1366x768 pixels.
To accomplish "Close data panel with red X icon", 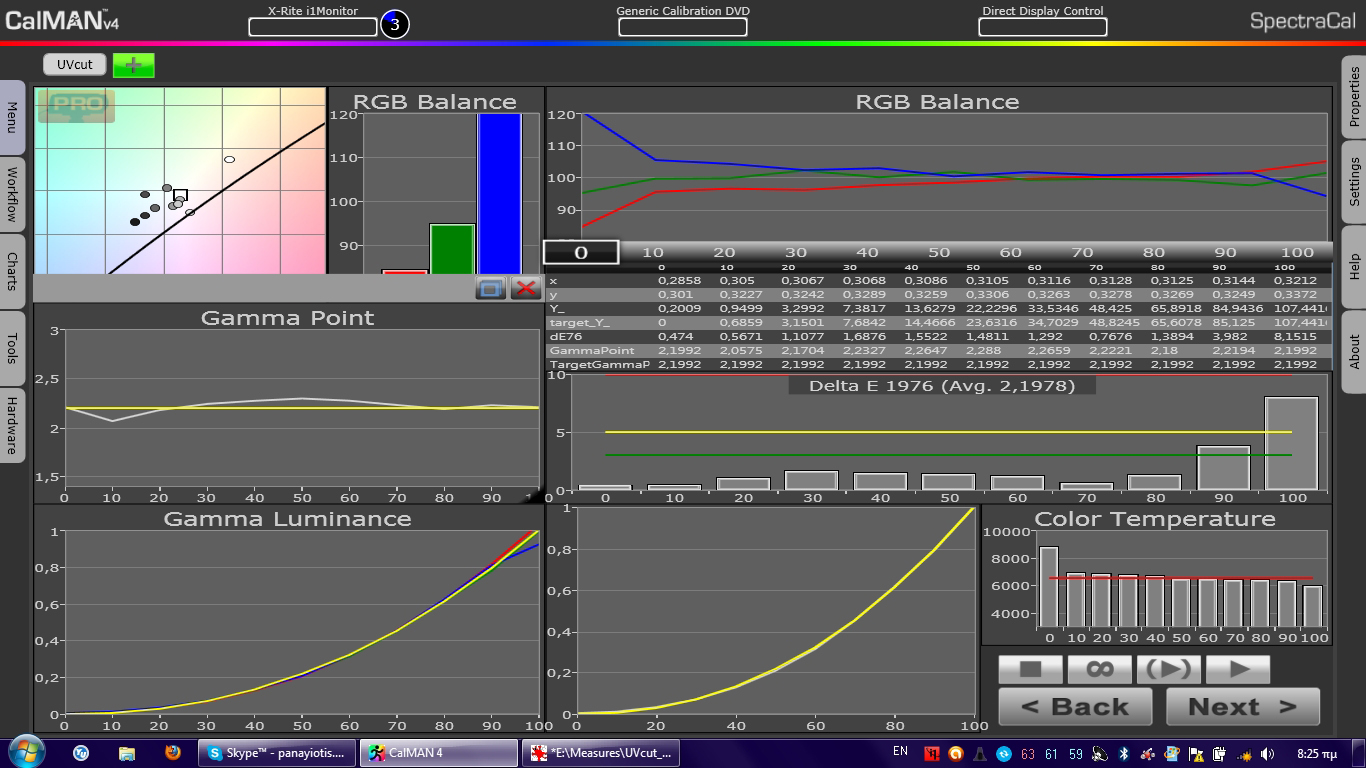I will [x=525, y=288].
